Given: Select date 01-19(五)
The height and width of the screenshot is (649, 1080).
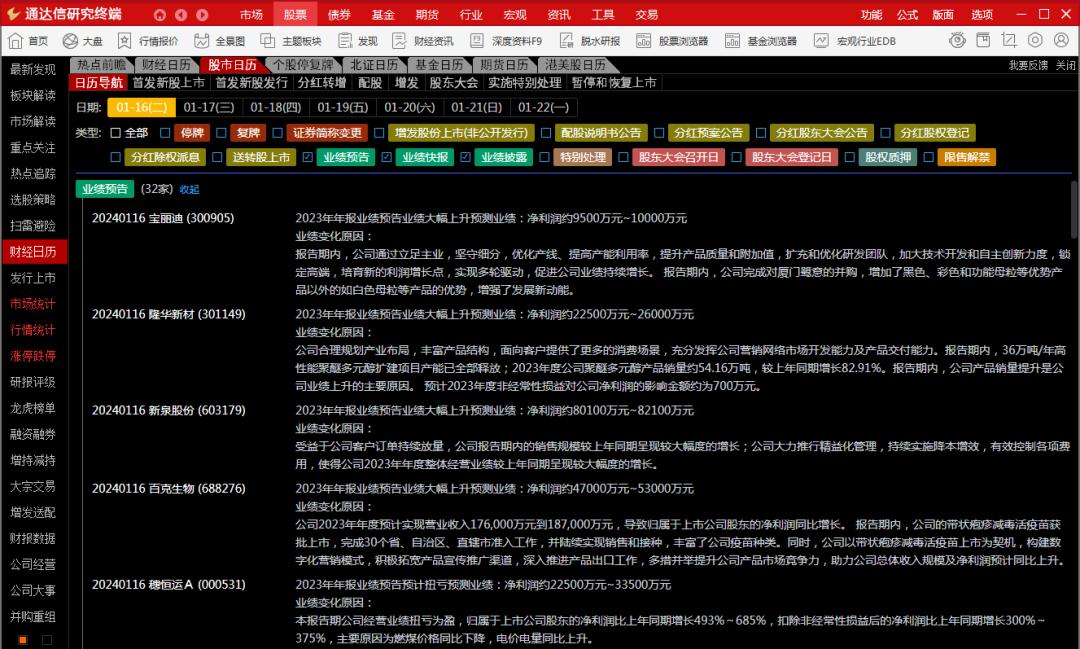Looking at the screenshot, I should (x=342, y=107).
